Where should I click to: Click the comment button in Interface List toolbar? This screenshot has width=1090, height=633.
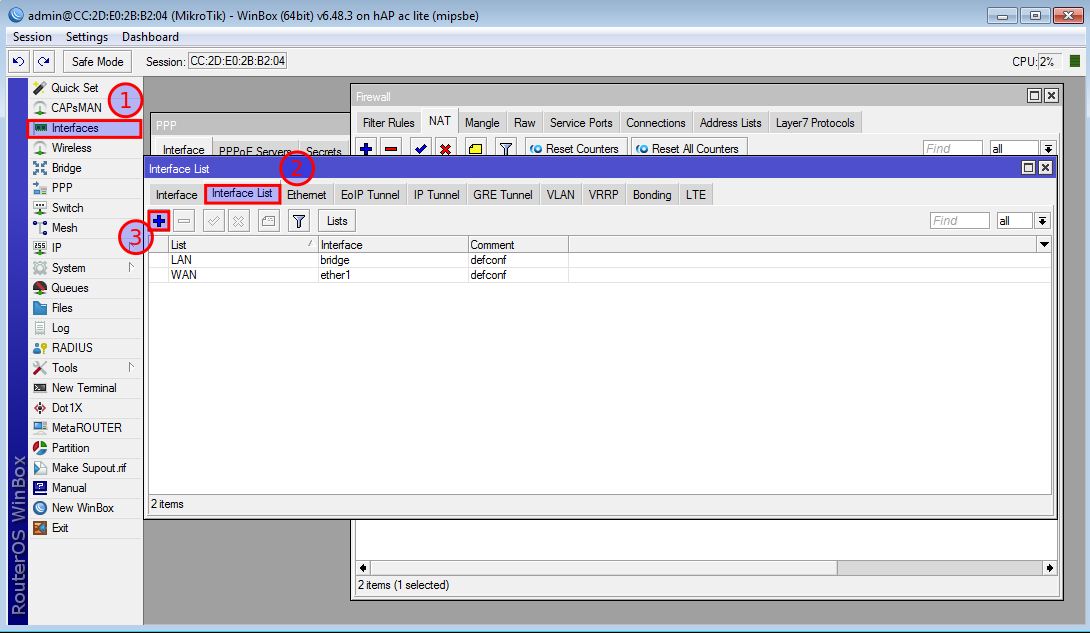268,221
